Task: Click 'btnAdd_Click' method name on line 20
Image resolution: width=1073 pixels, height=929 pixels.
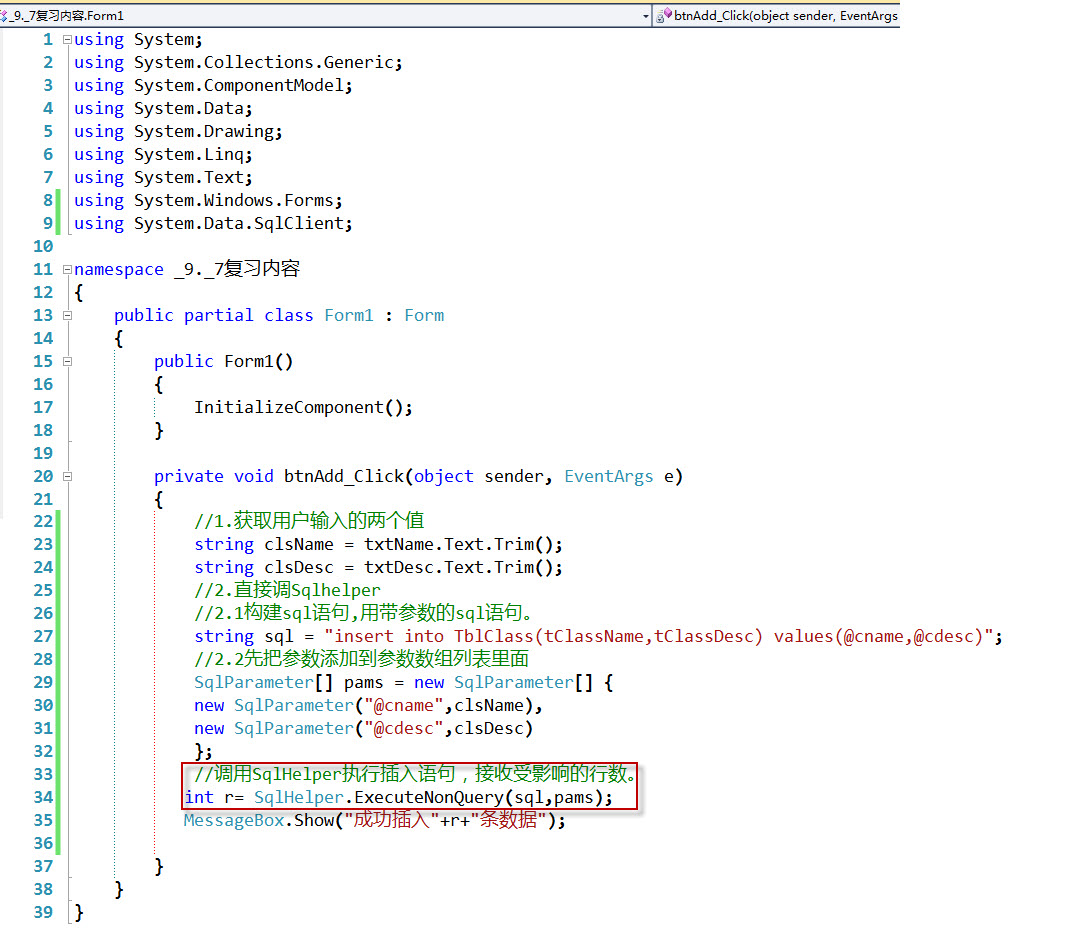Action: click(344, 476)
